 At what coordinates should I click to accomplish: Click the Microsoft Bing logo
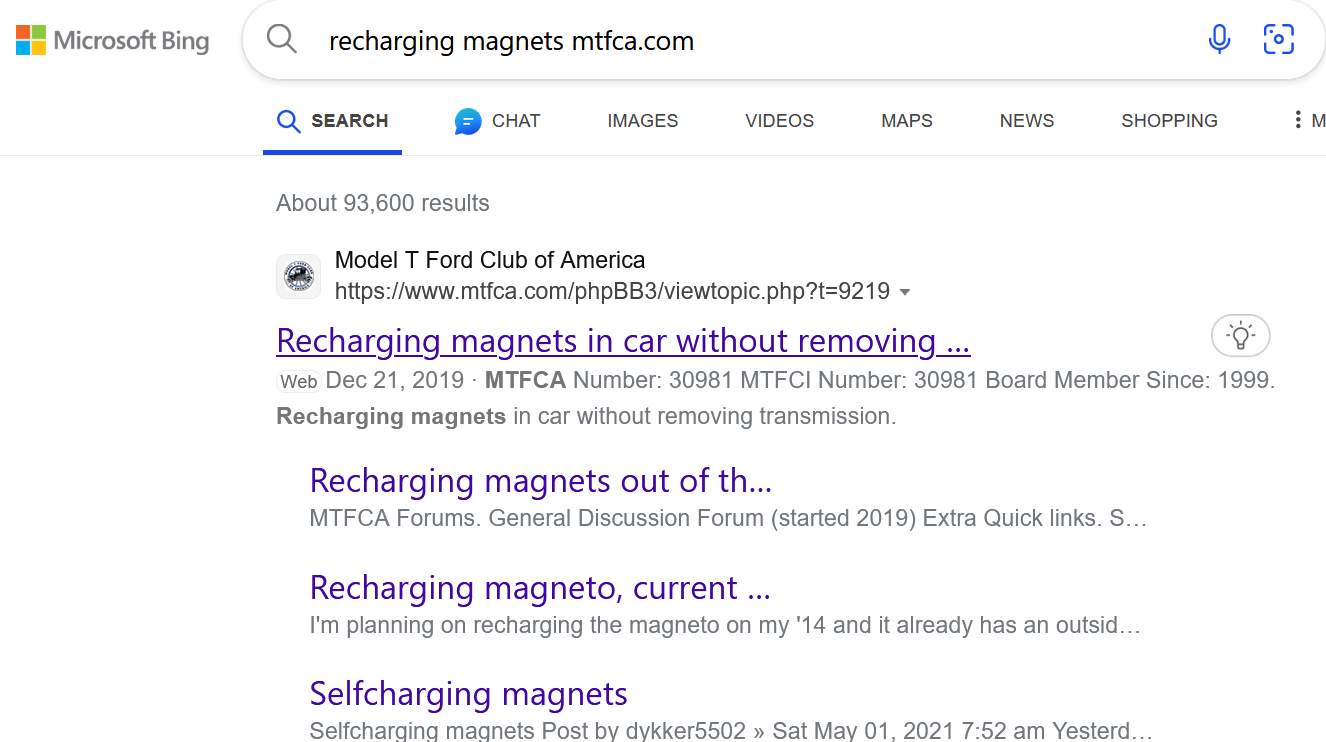point(112,41)
